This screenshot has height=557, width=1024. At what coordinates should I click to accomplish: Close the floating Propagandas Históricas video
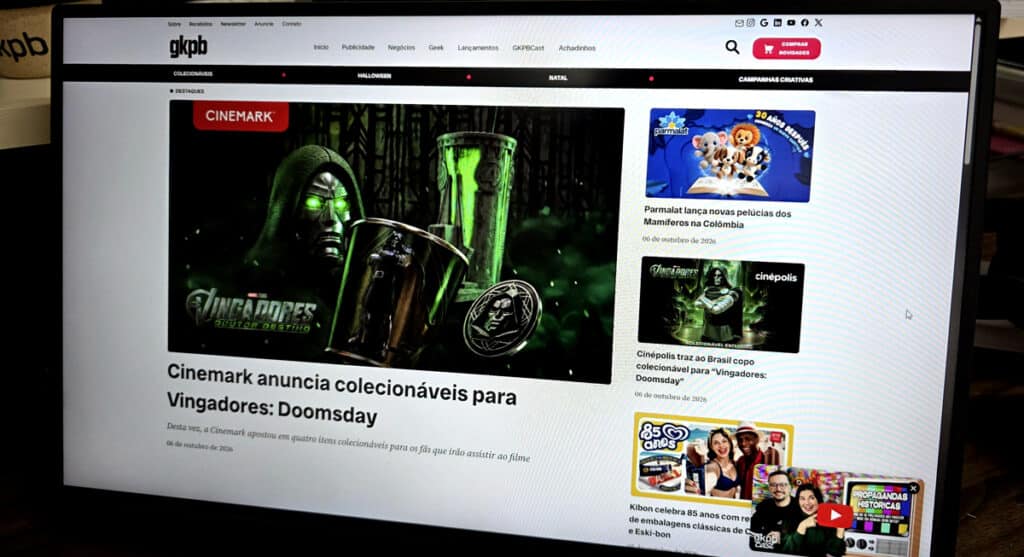(x=913, y=488)
